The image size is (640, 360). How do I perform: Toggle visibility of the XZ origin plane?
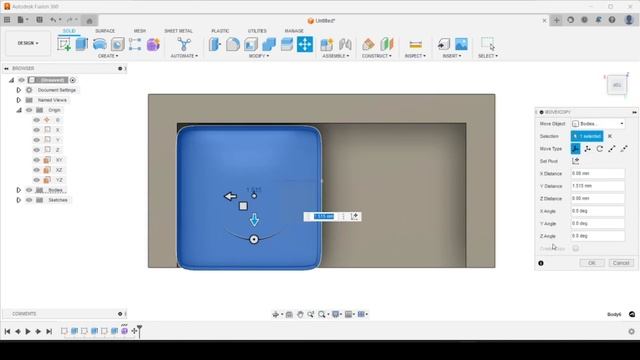coord(37,170)
